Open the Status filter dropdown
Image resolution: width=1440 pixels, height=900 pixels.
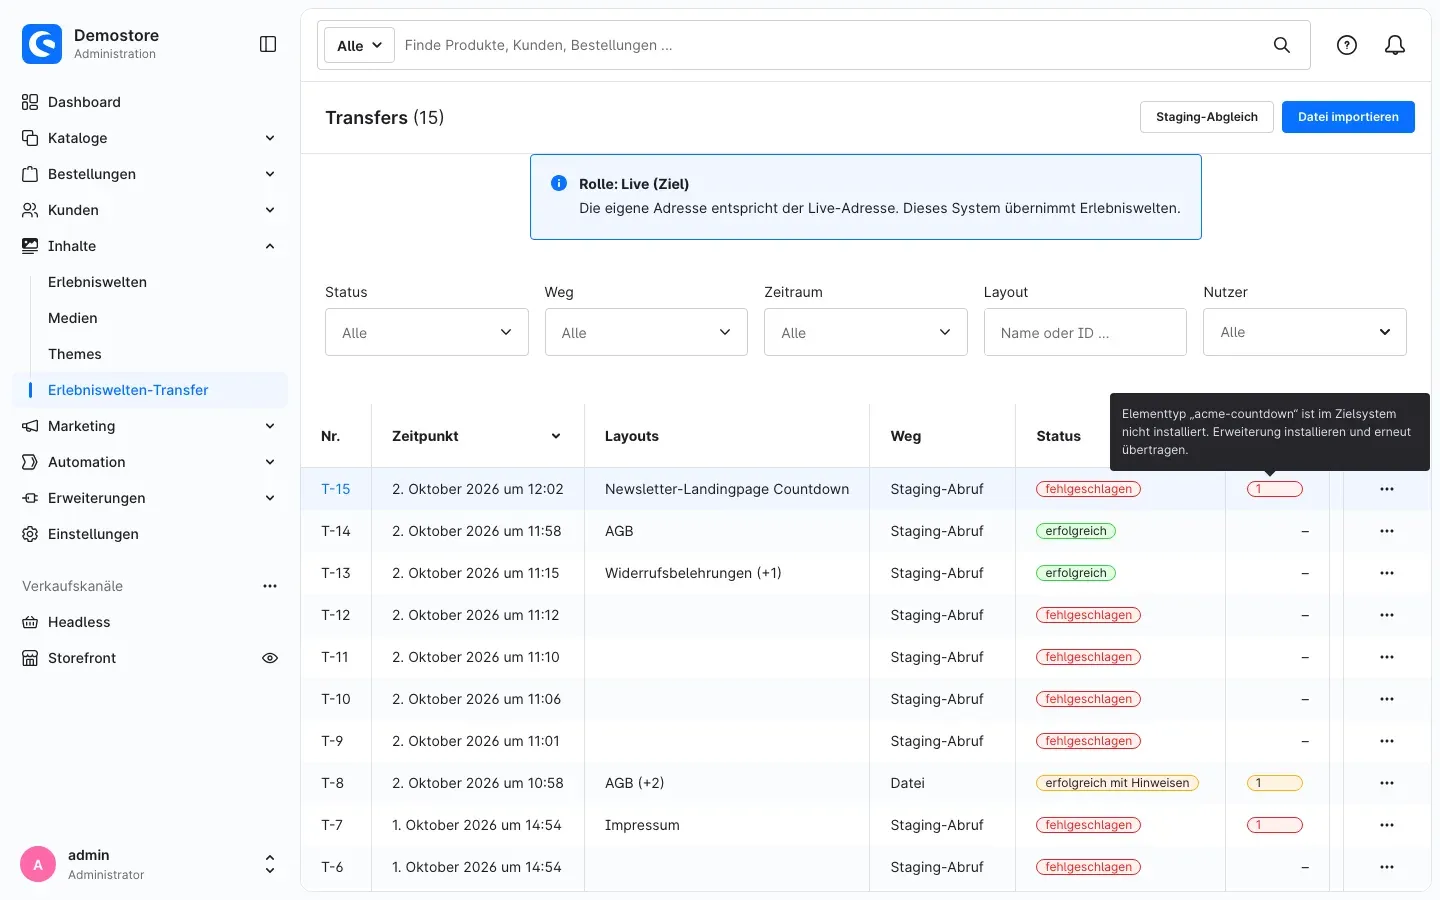[x=427, y=332]
